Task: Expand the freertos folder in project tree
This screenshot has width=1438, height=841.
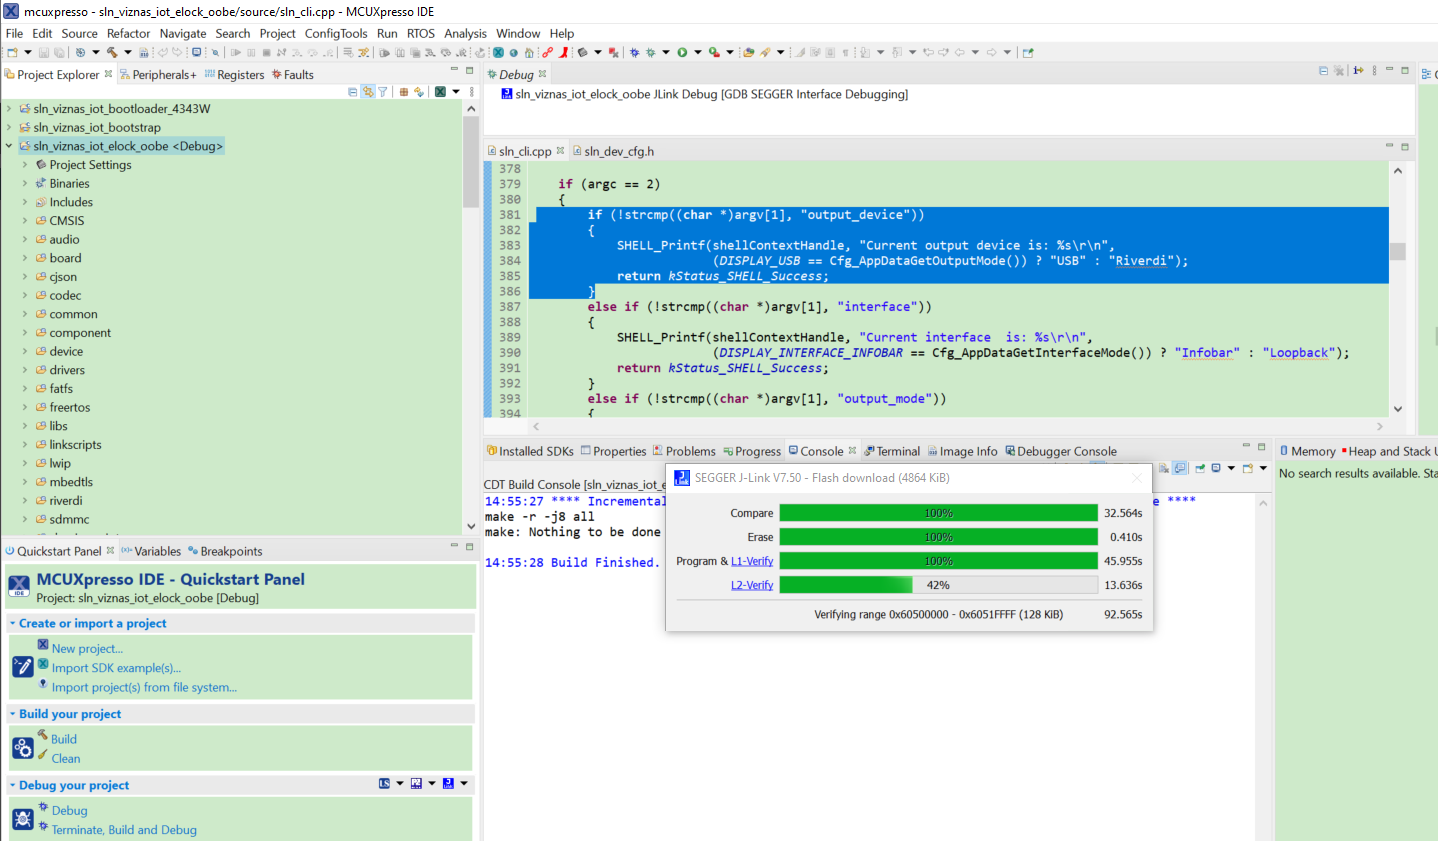Action: 25,408
